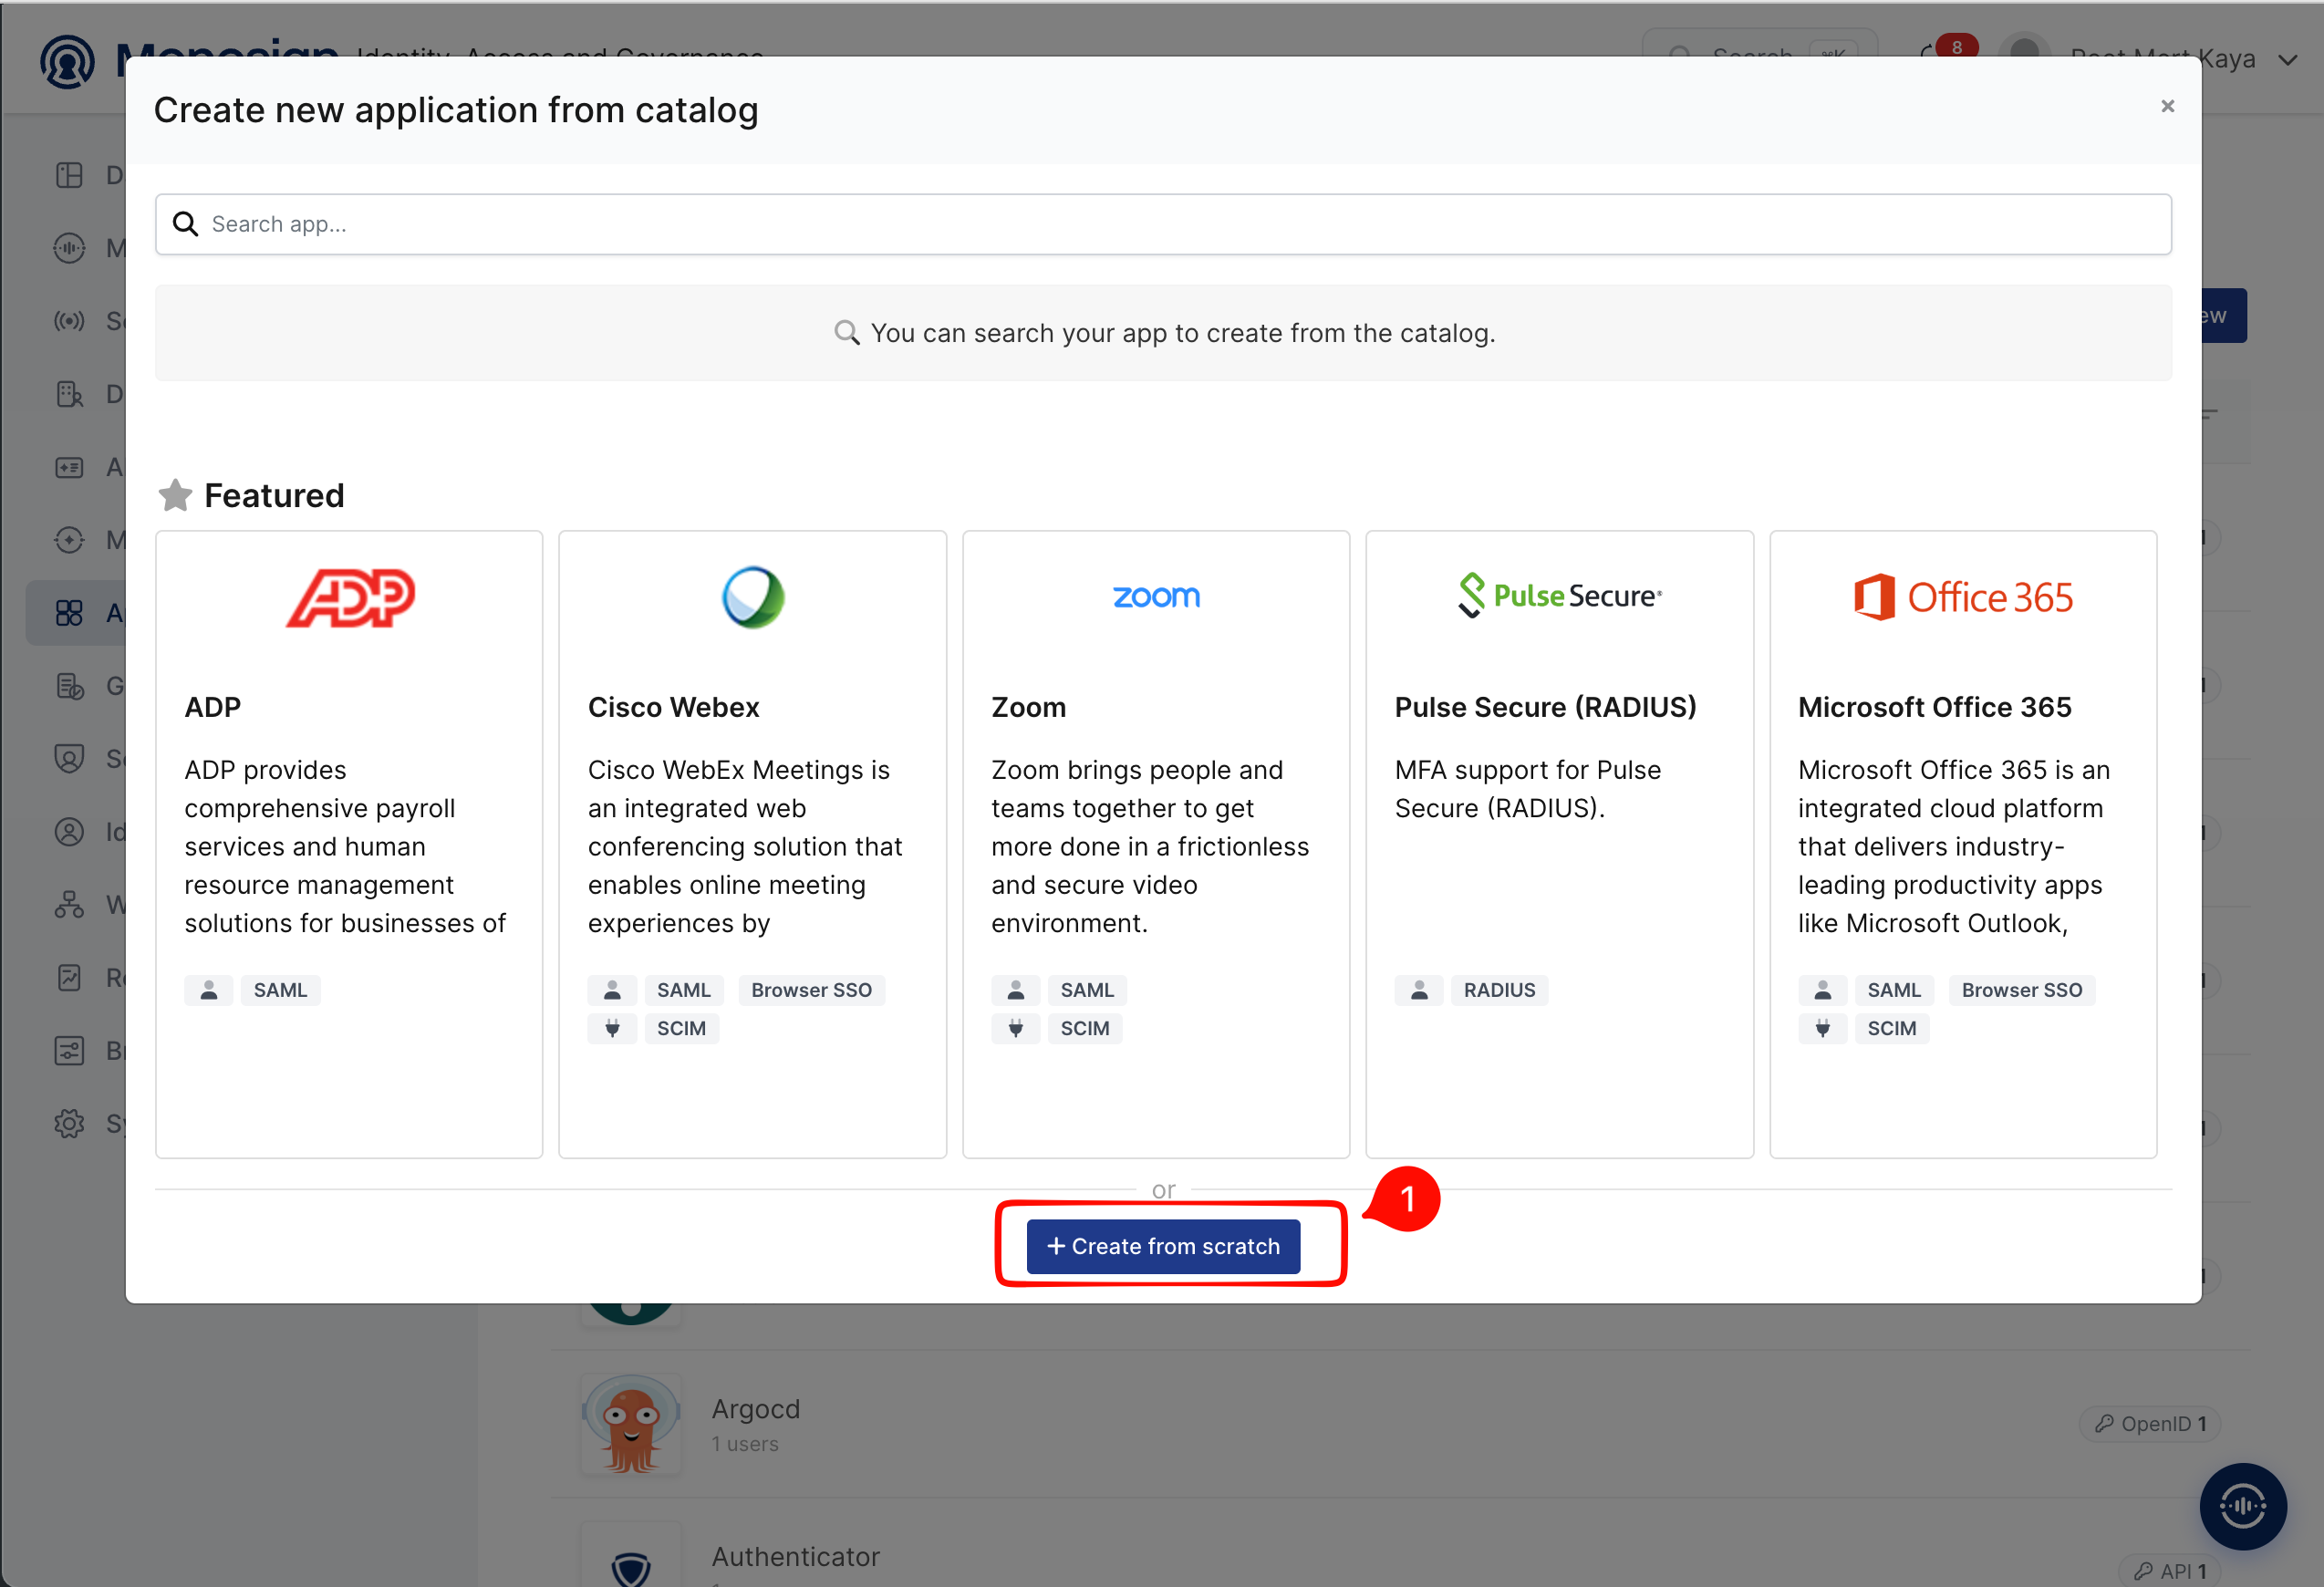Select the Cisco Webex logo
Screen dimensions: 2324x1587
(x=753, y=597)
